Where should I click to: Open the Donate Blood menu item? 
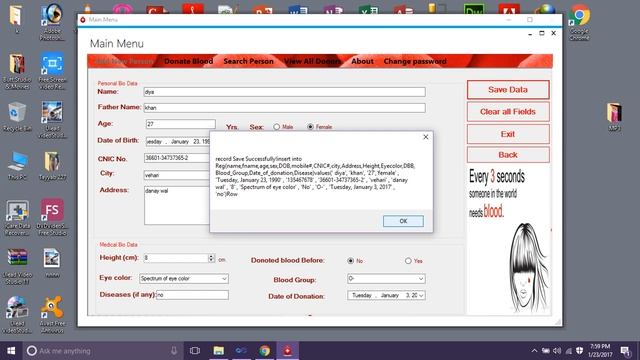[189, 61]
